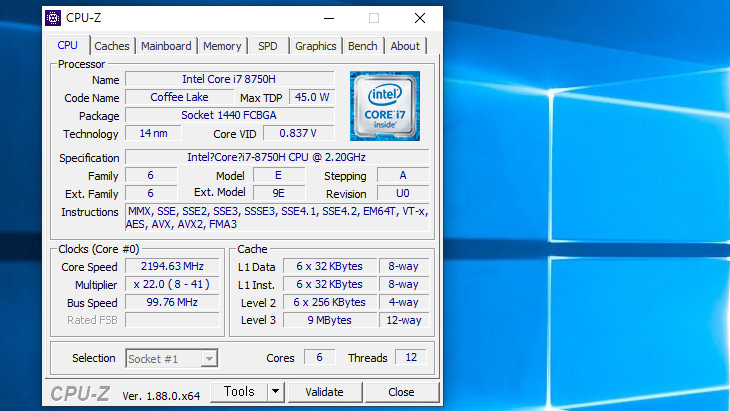This screenshot has width=730, height=411.
Task: Open the Memory tab
Action: (x=222, y=46)
